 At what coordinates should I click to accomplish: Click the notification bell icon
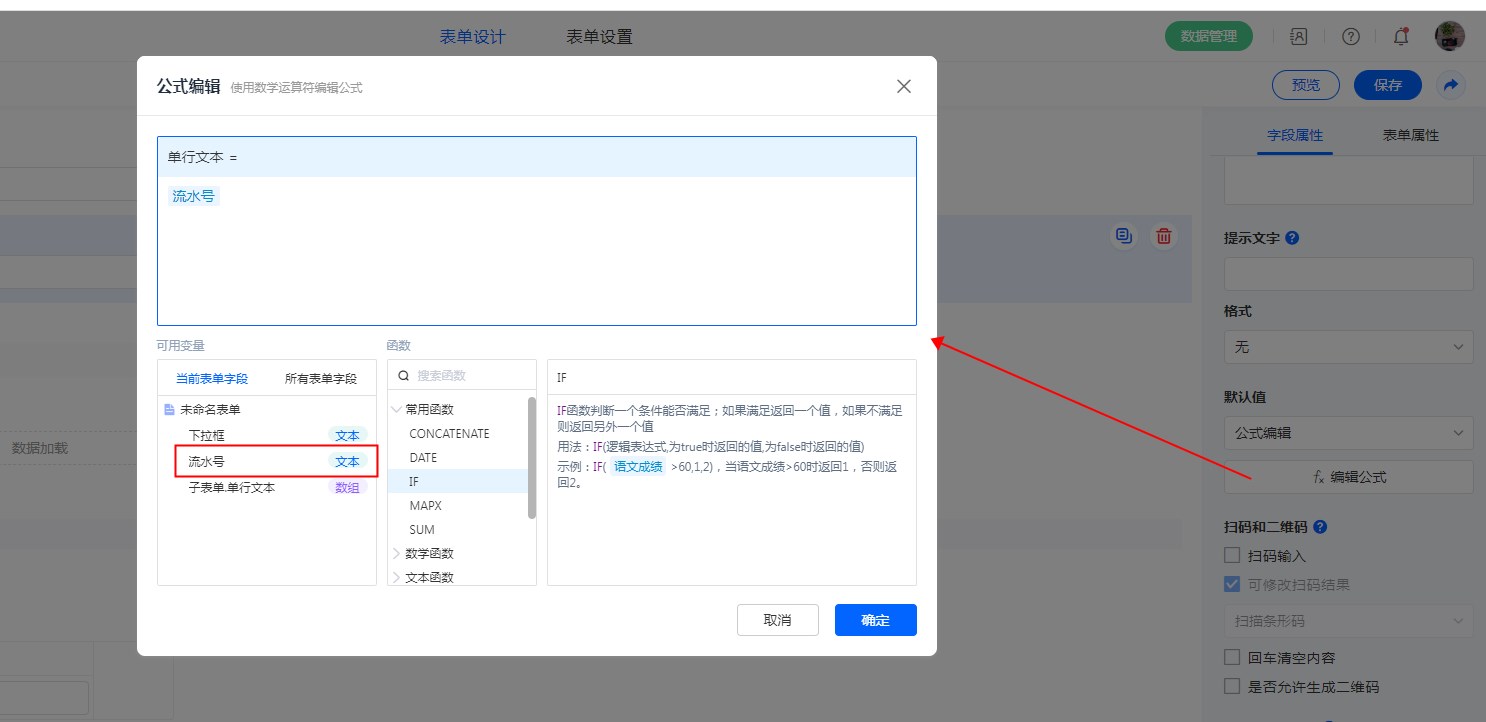tap(1401, 37)
